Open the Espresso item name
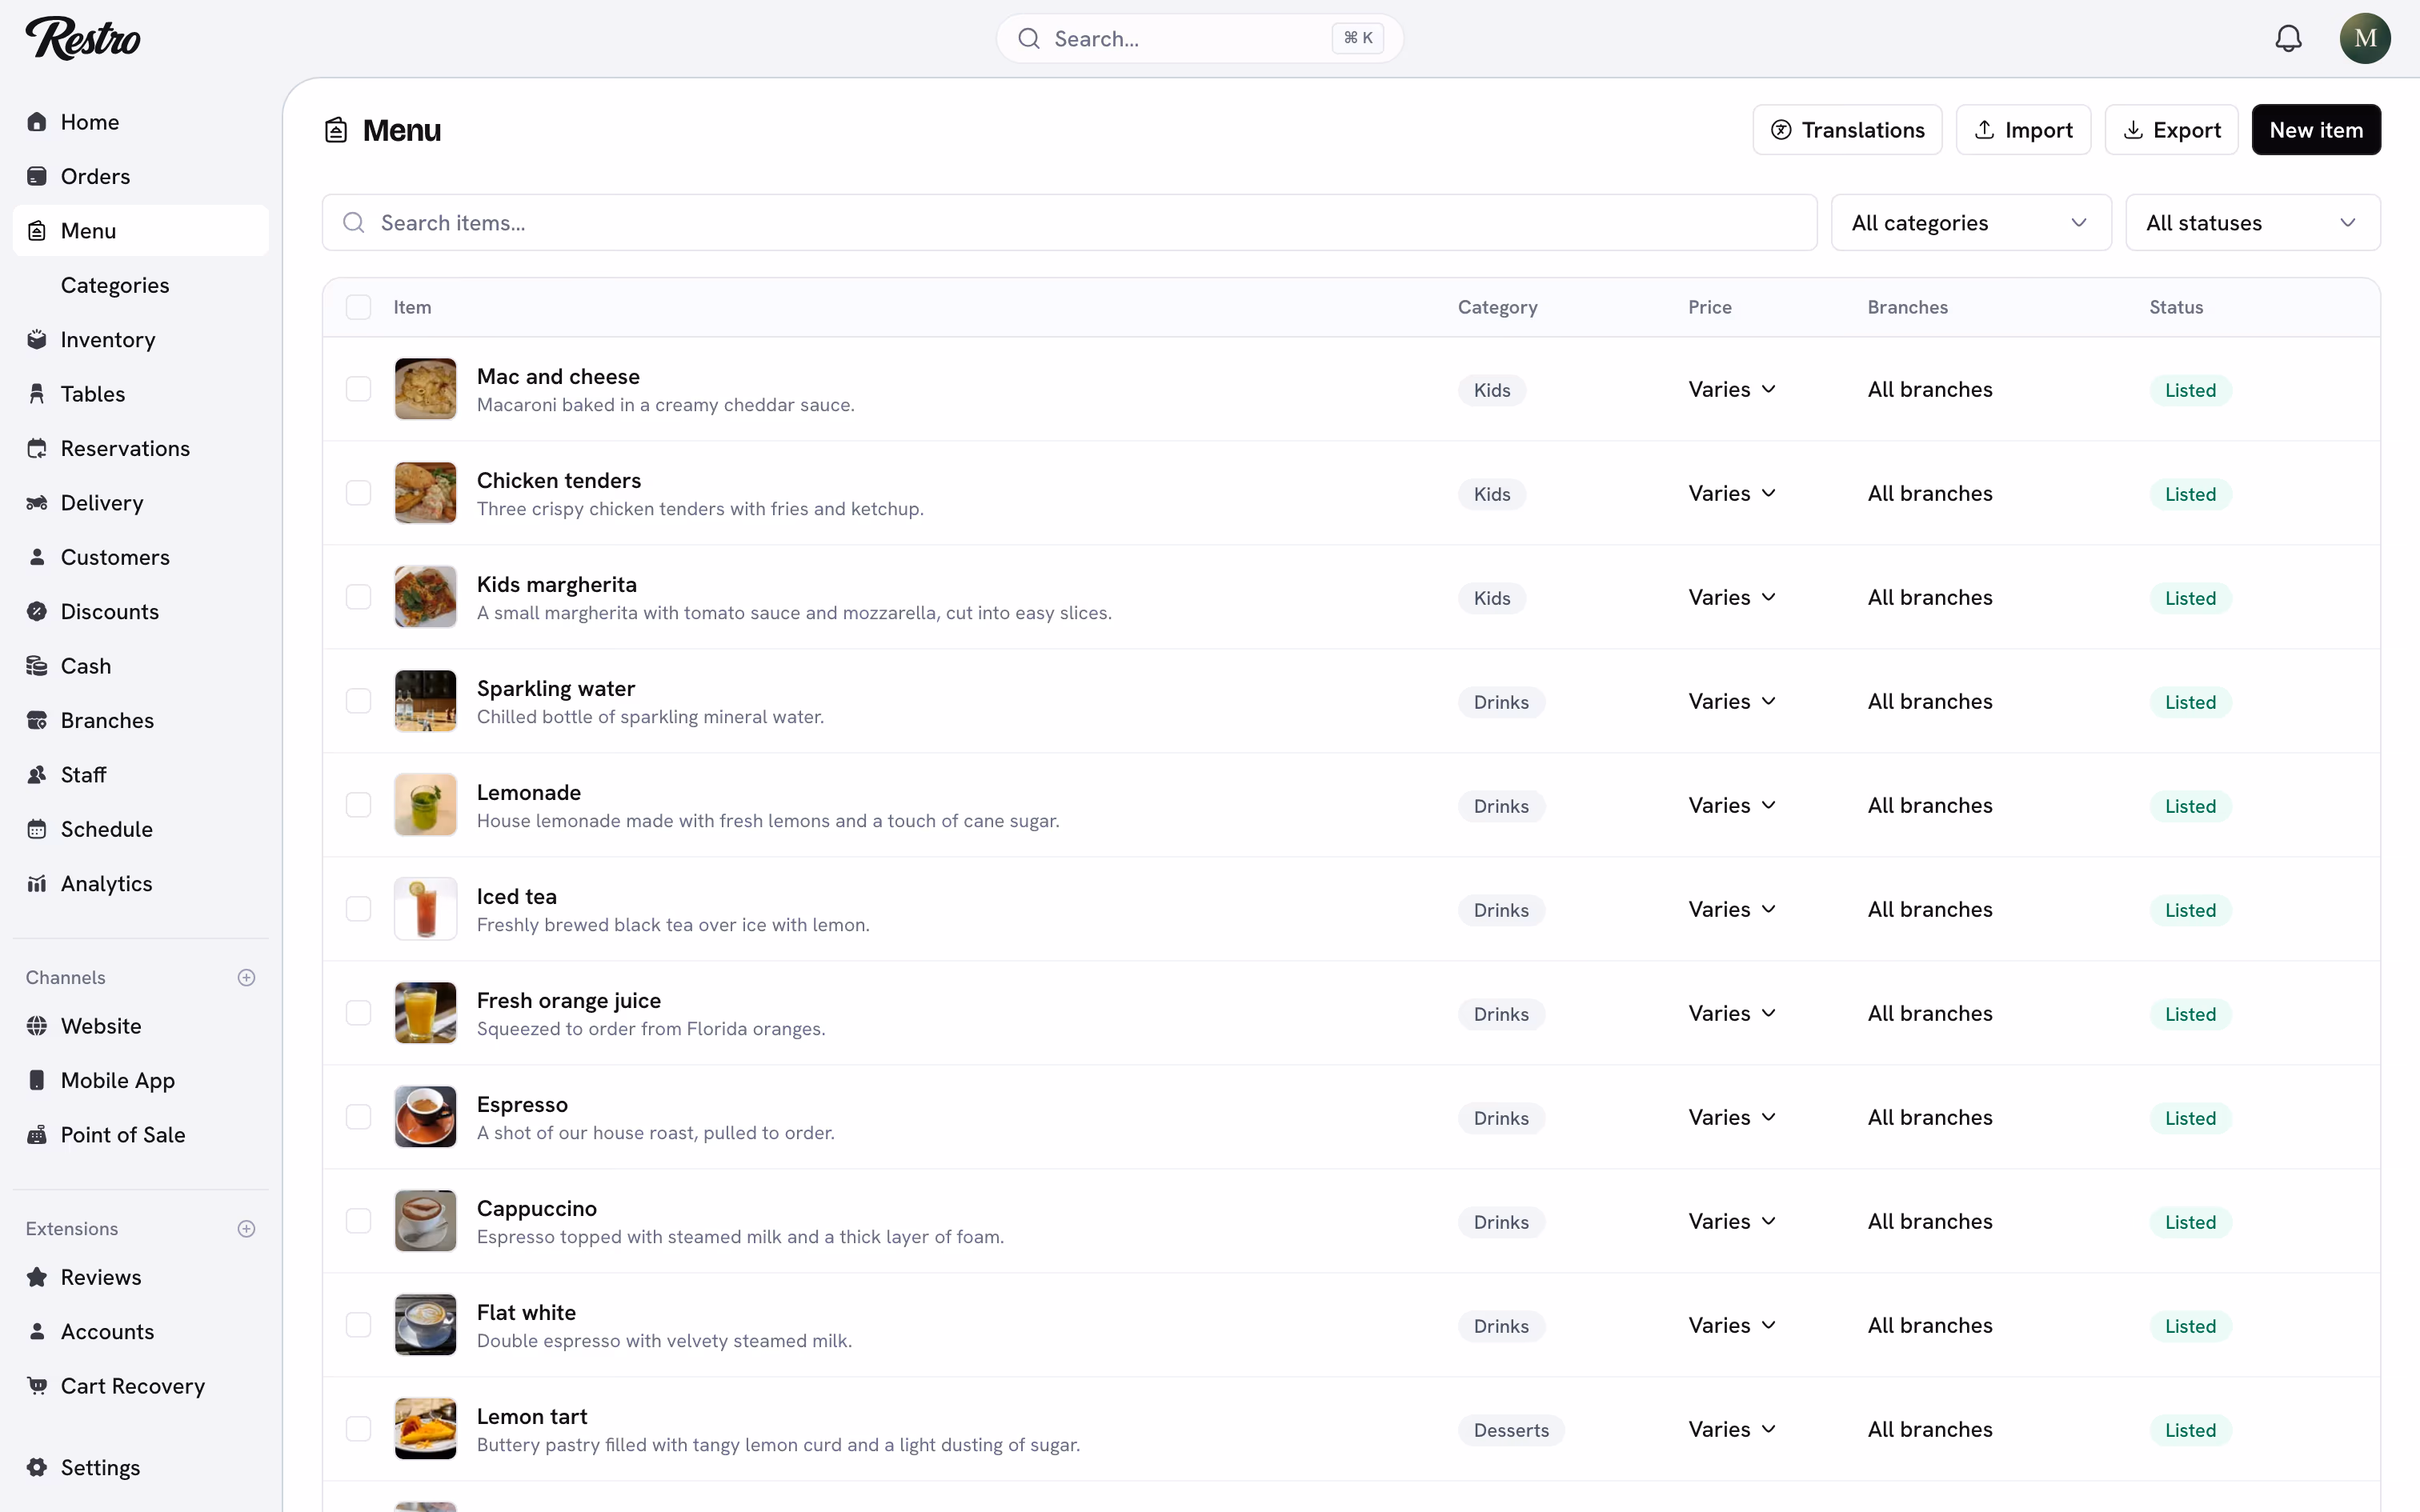This screenshot has width=2420, height=1512. tap(522, 1104)
